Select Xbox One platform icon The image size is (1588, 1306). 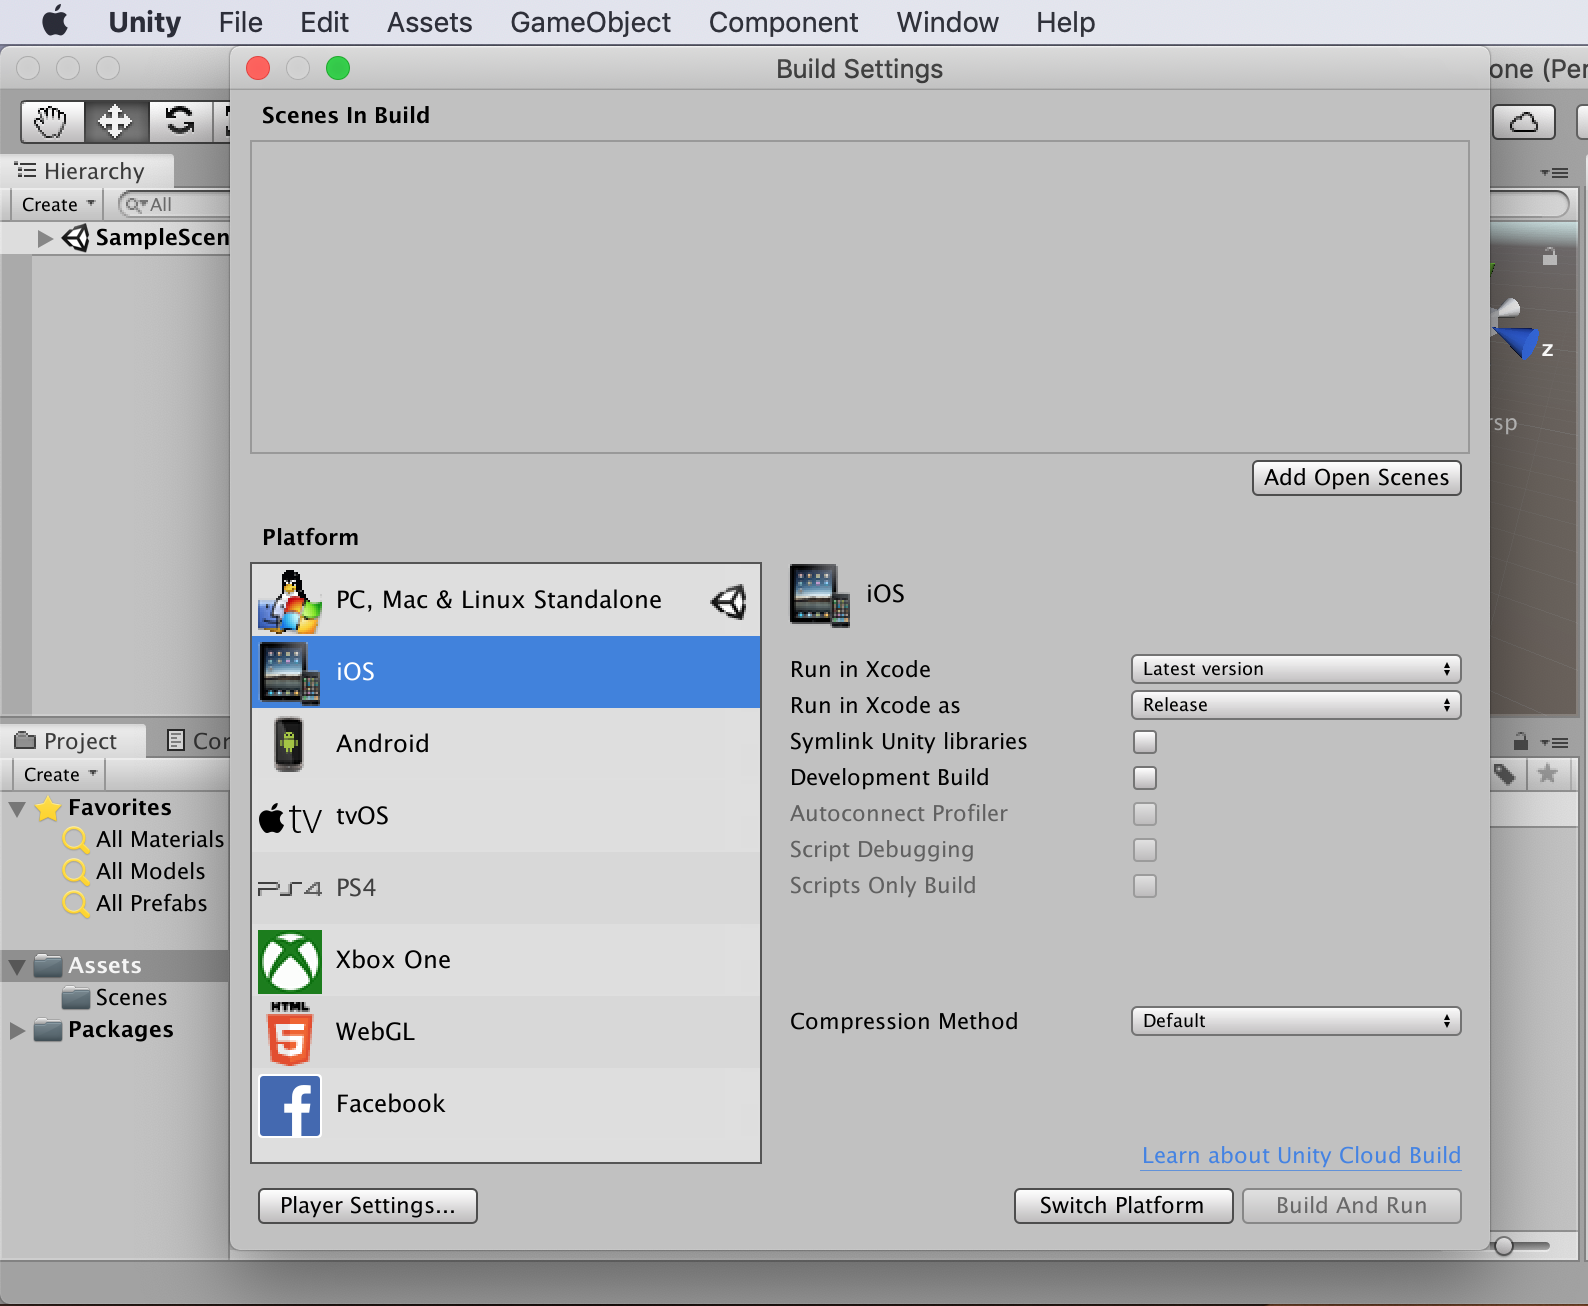click(x=290, y=960)
